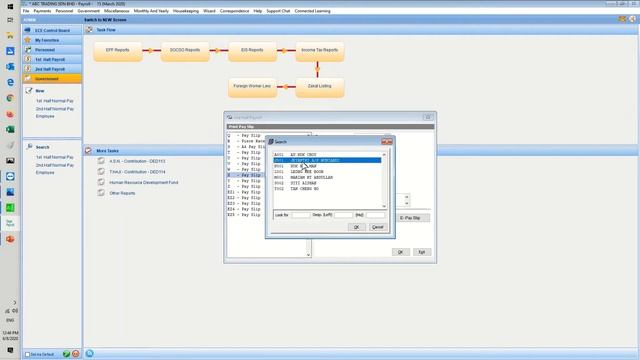Image resolution: width=640 pixels, height=360 pixels.
Task: Click the Look for input field
Action: click(x=301, y=215)
